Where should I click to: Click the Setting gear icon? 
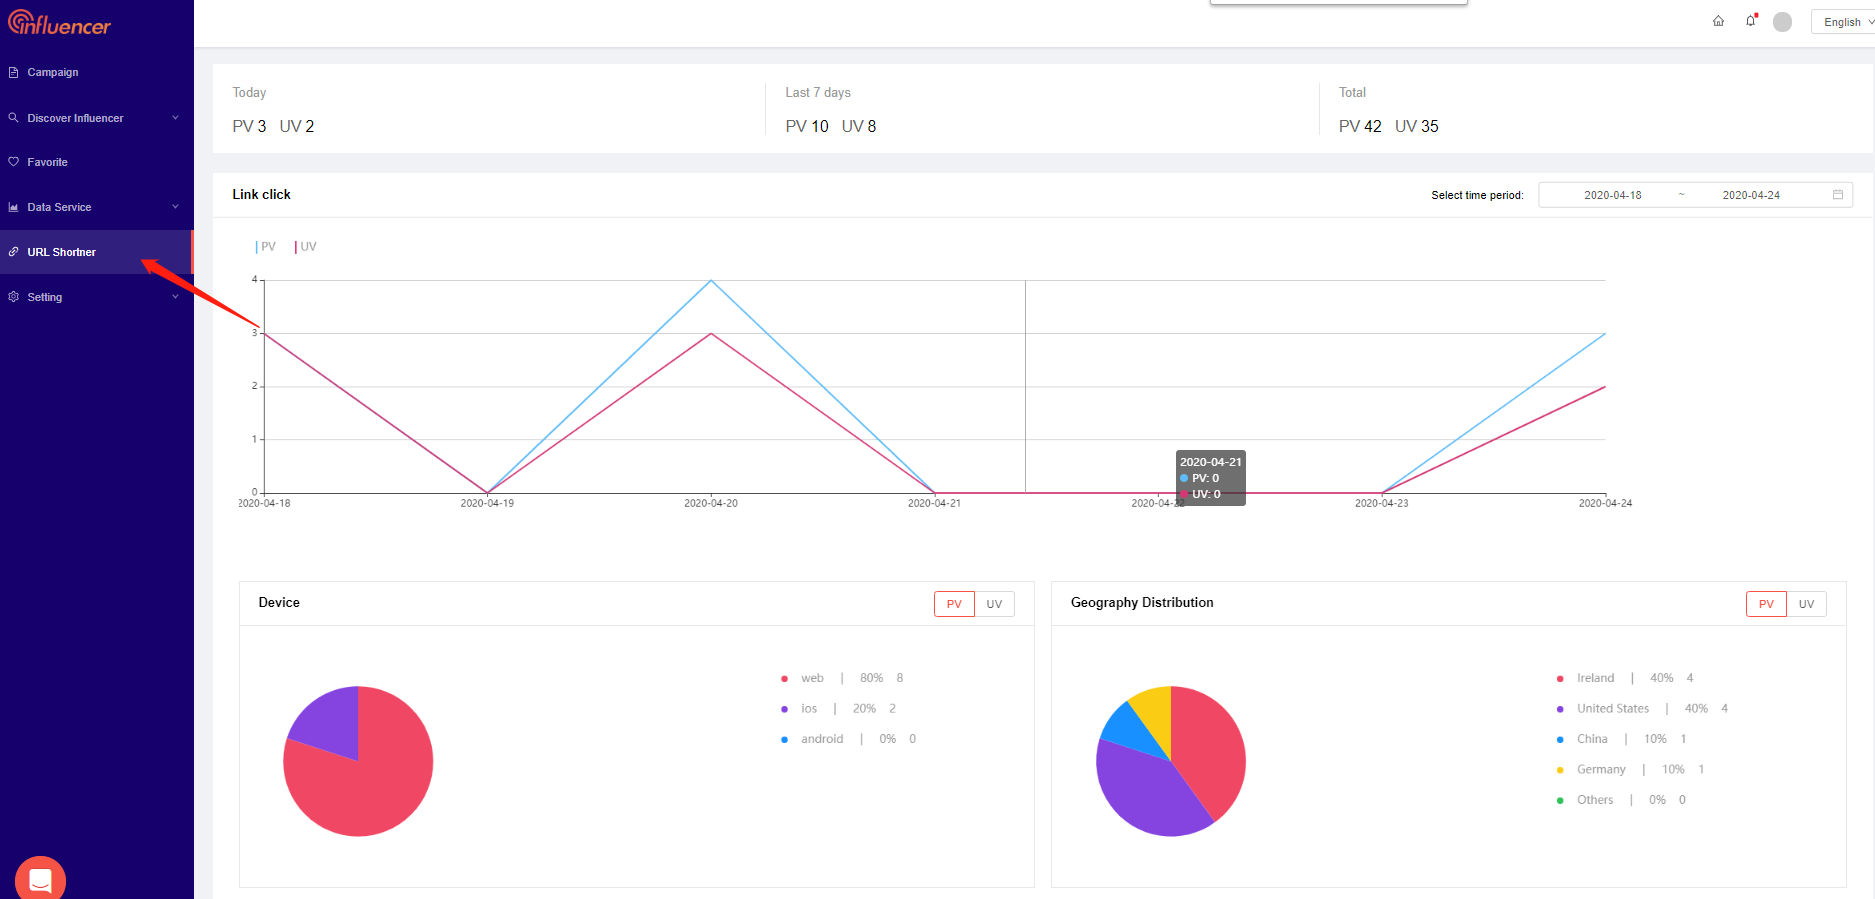pyautogui.click(x=13, y=297)
